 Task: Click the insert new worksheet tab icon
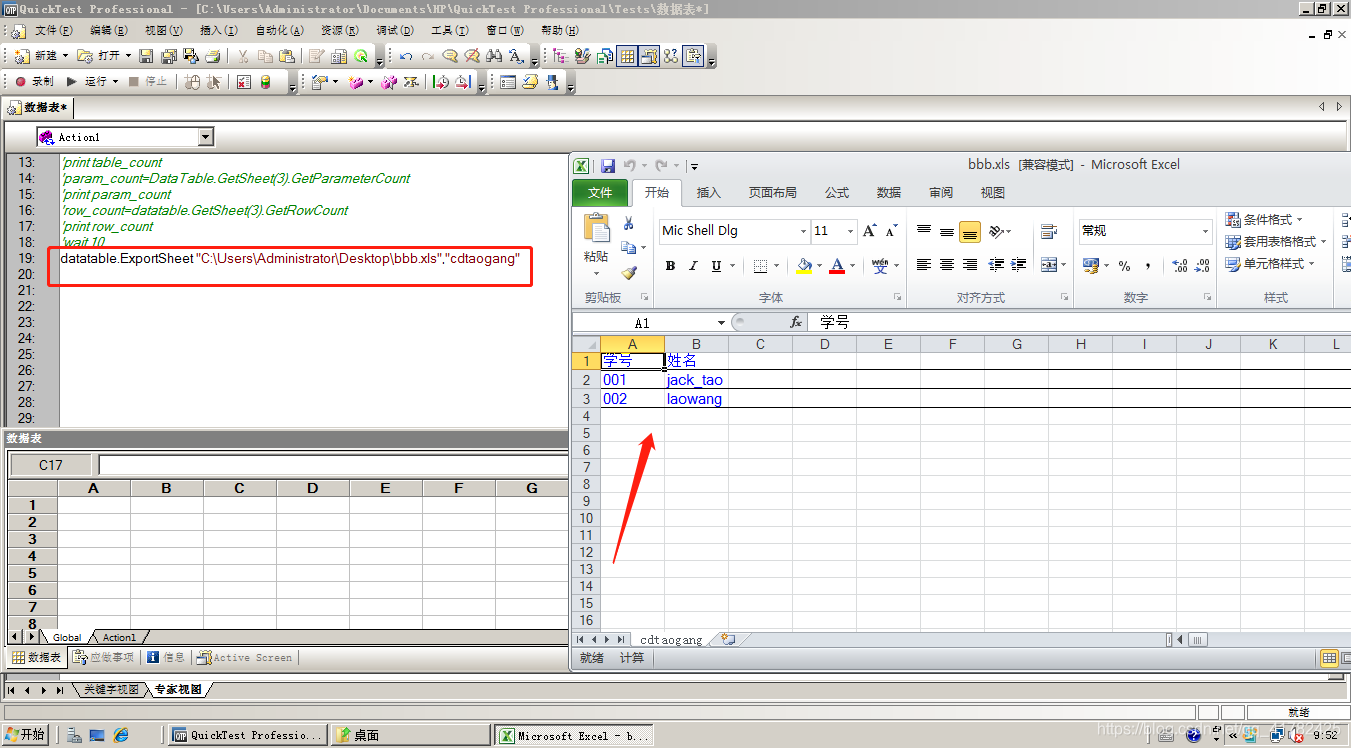[728, 639]
